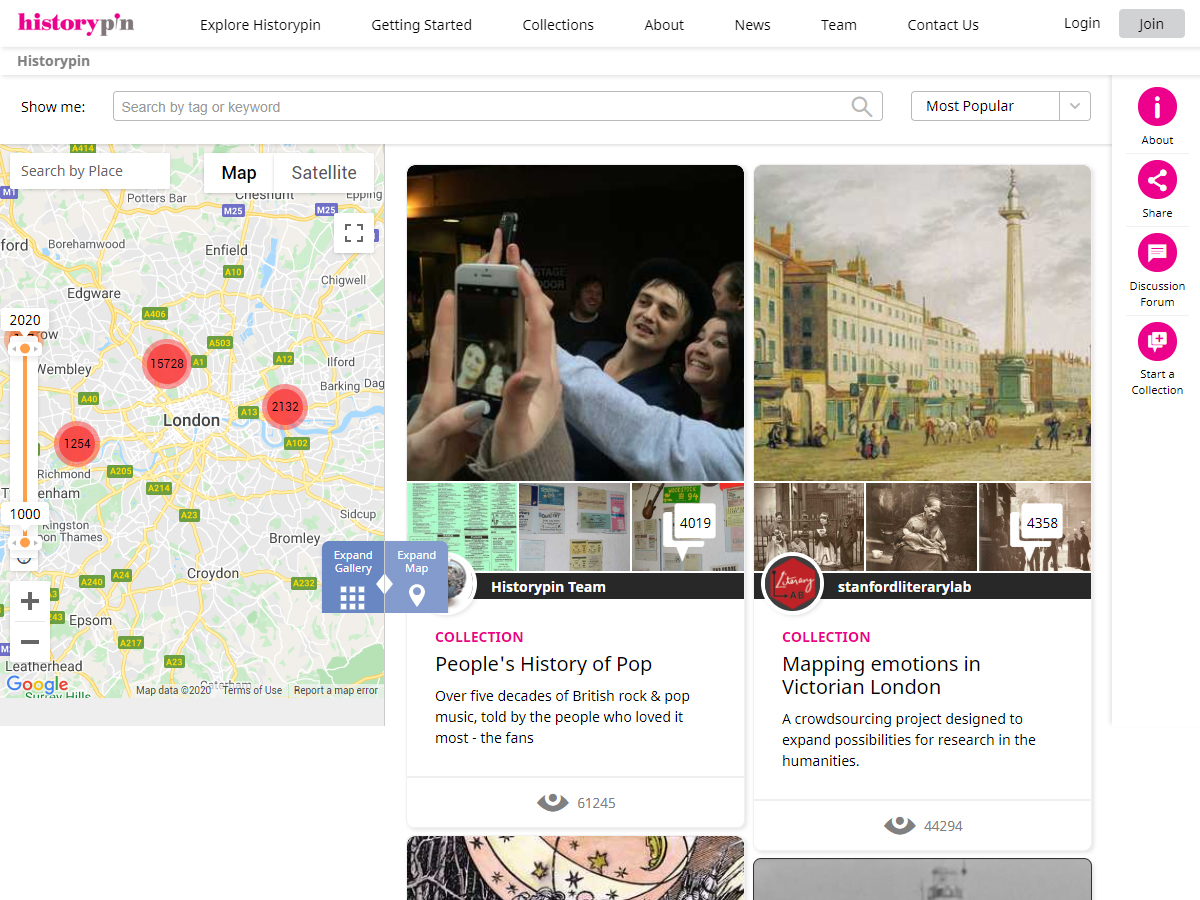
Task: Select the Map view type
Action: click(238, 173)
